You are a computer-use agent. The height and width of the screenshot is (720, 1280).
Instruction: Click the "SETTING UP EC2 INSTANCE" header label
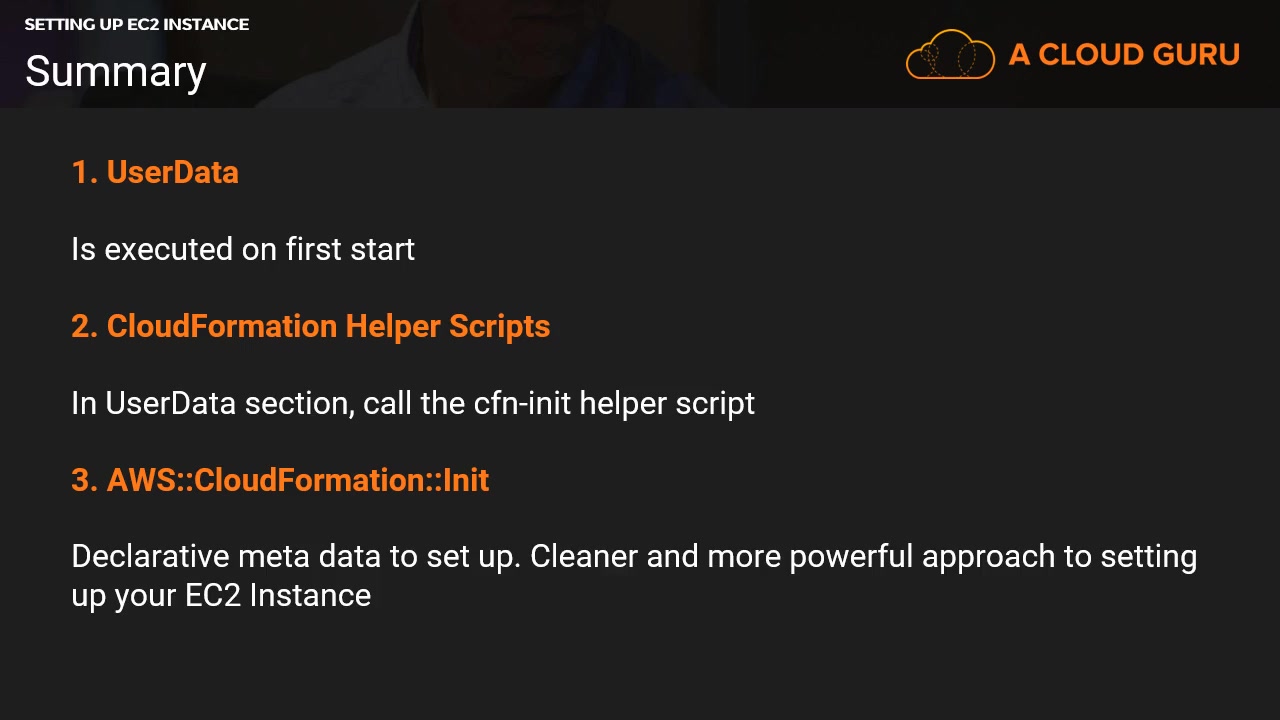tap(137, 24)
